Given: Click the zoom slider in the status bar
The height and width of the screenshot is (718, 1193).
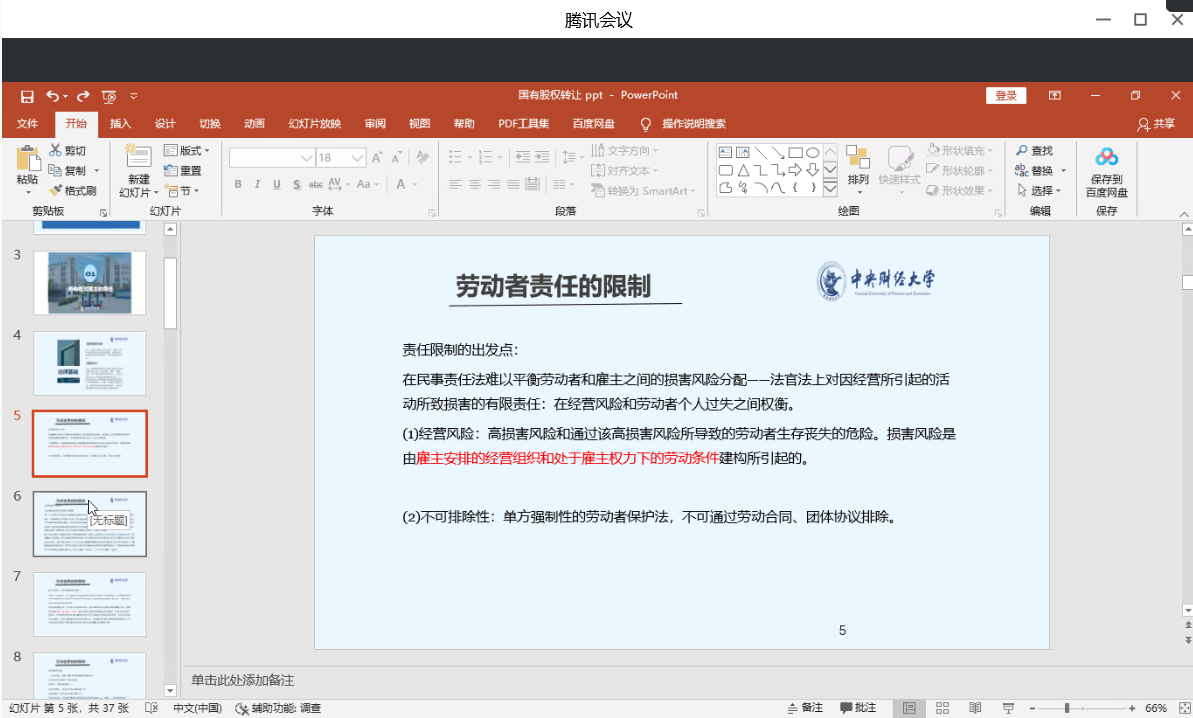Looking at the screenshot, I should pyautogui.click(x=1067, y=708).
